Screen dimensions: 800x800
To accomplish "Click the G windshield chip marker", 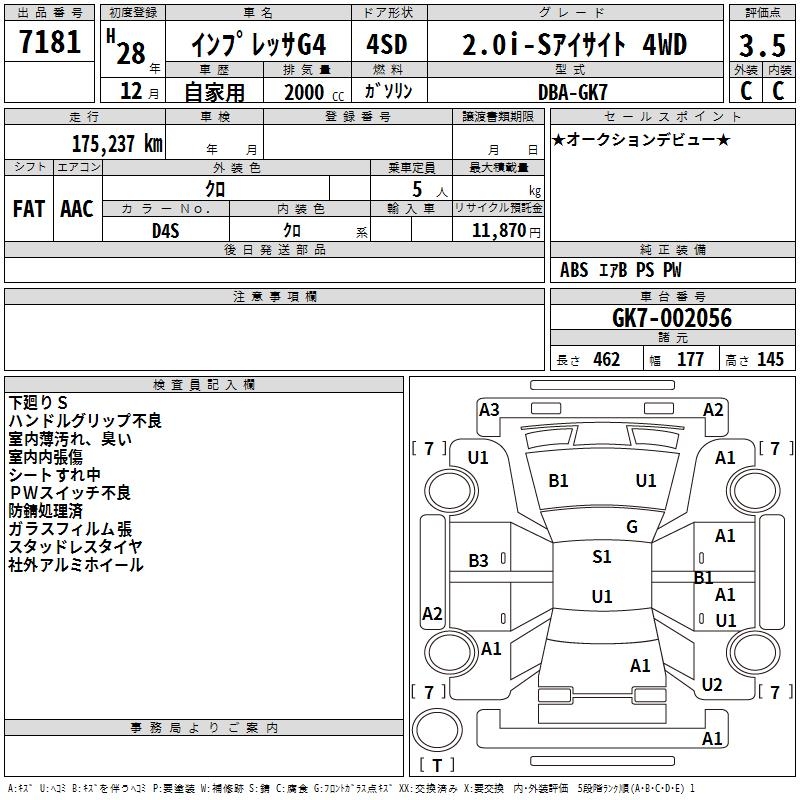I will pos(632,526).
